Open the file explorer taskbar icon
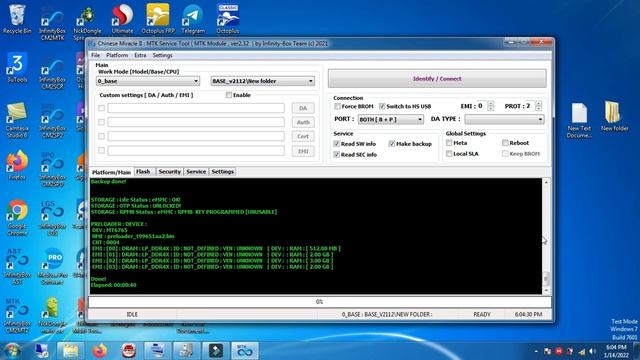The width and height of the screenshot is (640, 360). [70, 351]
